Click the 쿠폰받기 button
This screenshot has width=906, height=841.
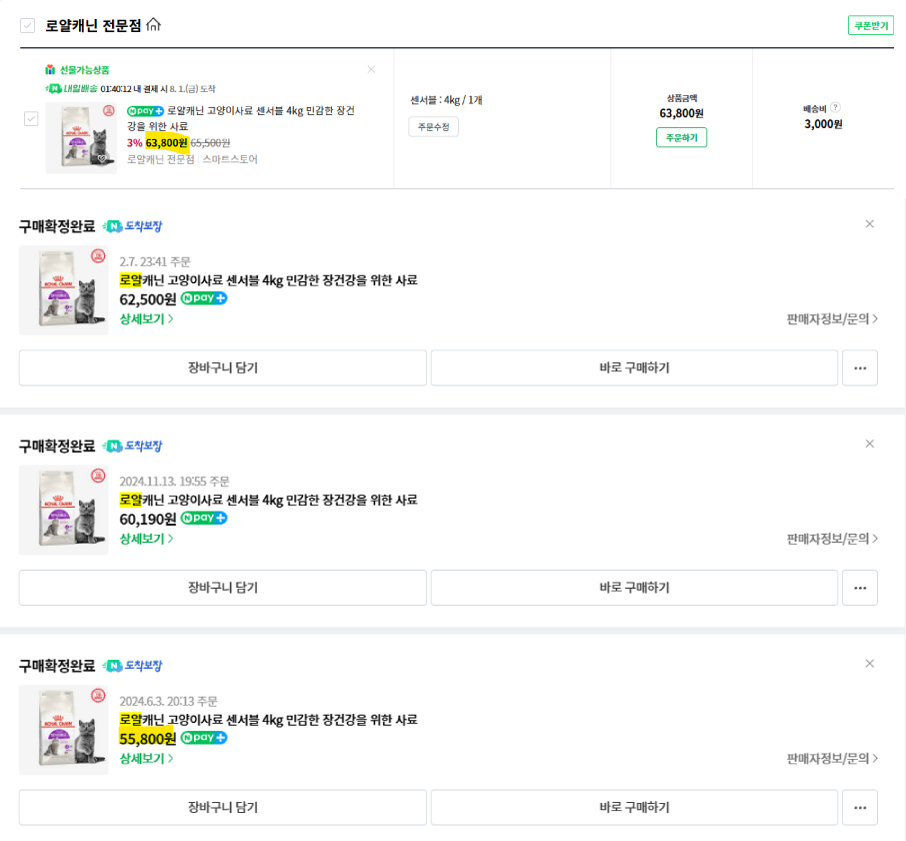coord(870,26)
